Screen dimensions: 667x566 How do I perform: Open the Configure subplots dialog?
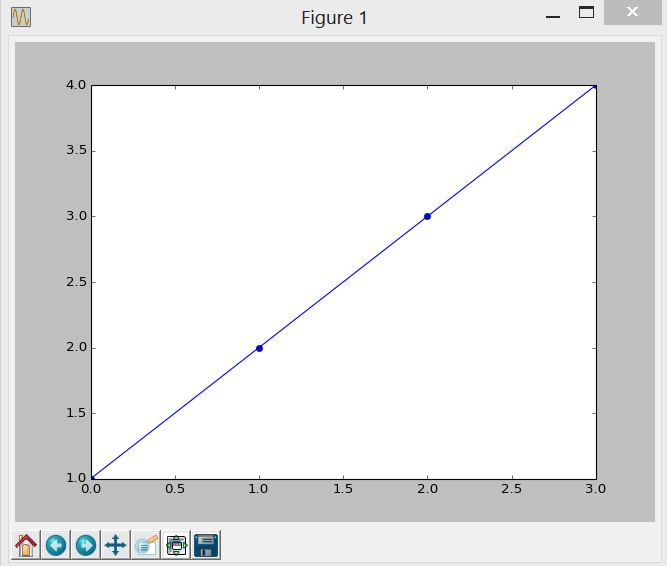[x=177, y=545]
